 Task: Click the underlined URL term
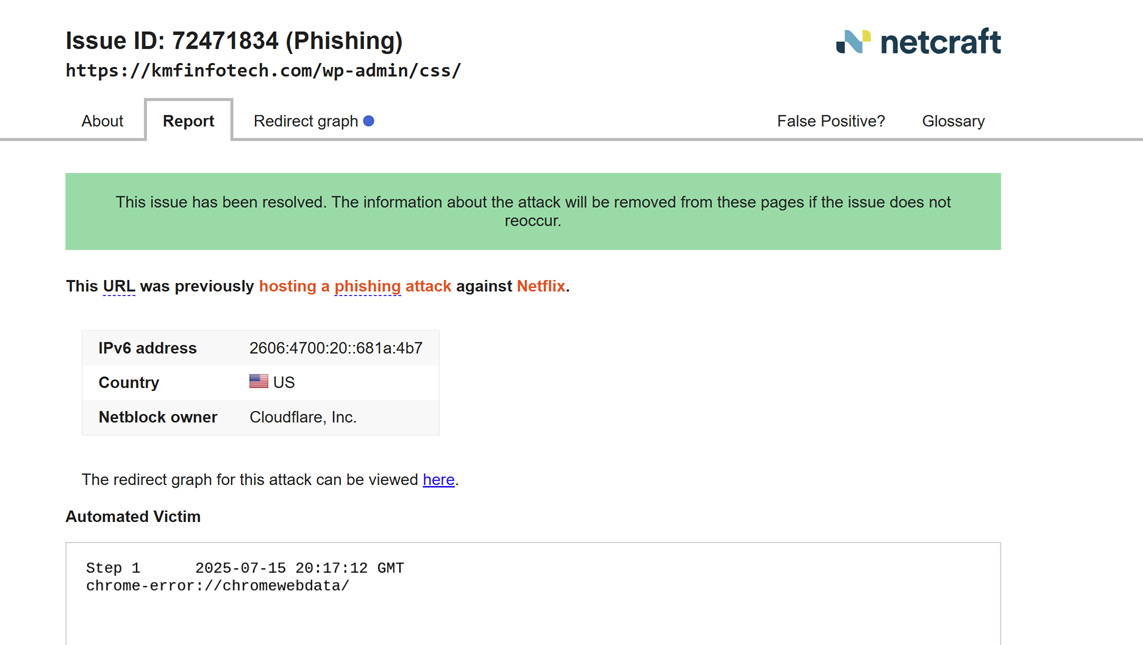point(119,286)
